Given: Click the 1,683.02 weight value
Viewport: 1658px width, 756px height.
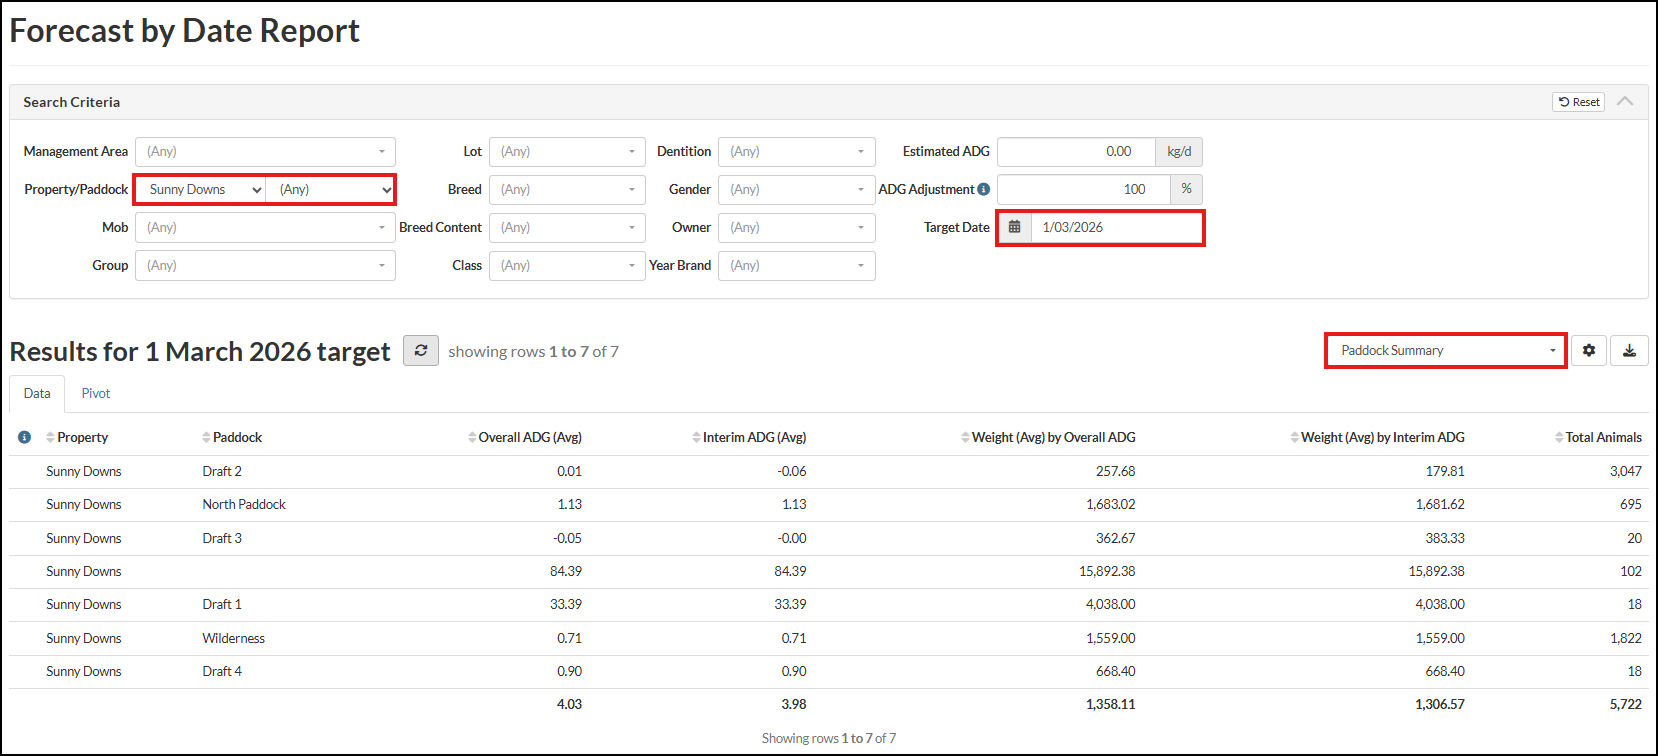Looking at the screenshot, I should [1111, 505].
